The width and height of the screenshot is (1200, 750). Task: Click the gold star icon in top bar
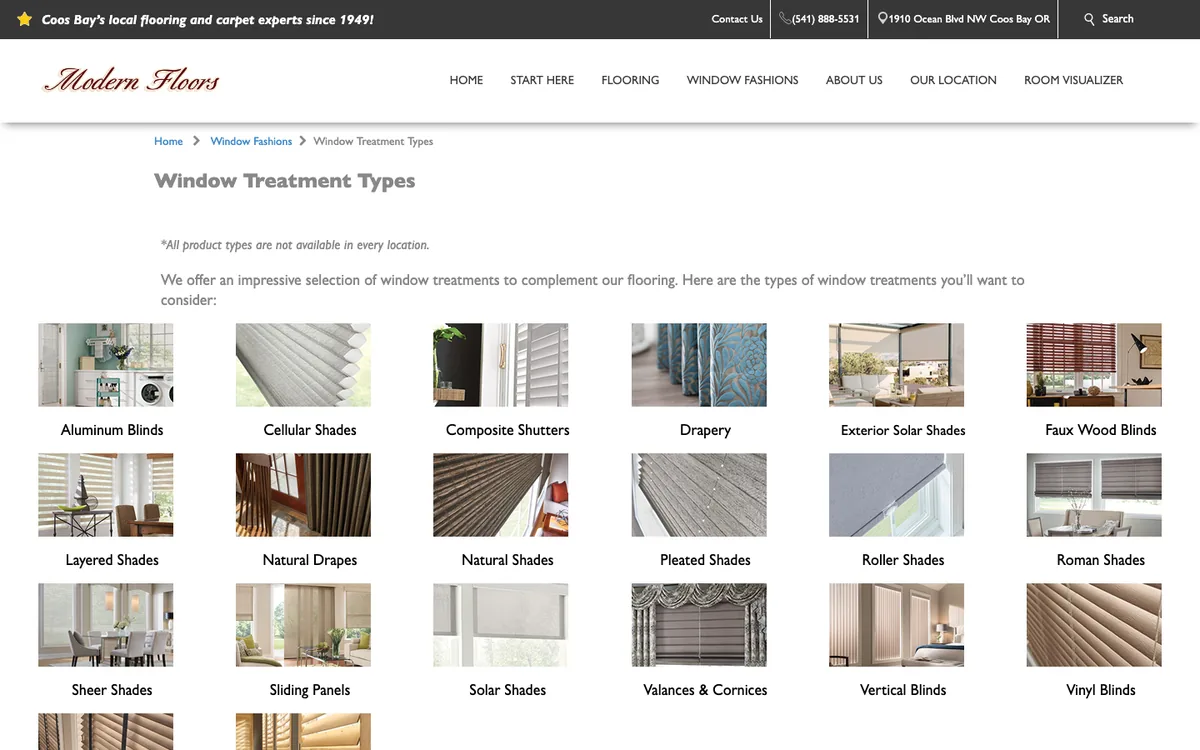[x=25, y=19]
